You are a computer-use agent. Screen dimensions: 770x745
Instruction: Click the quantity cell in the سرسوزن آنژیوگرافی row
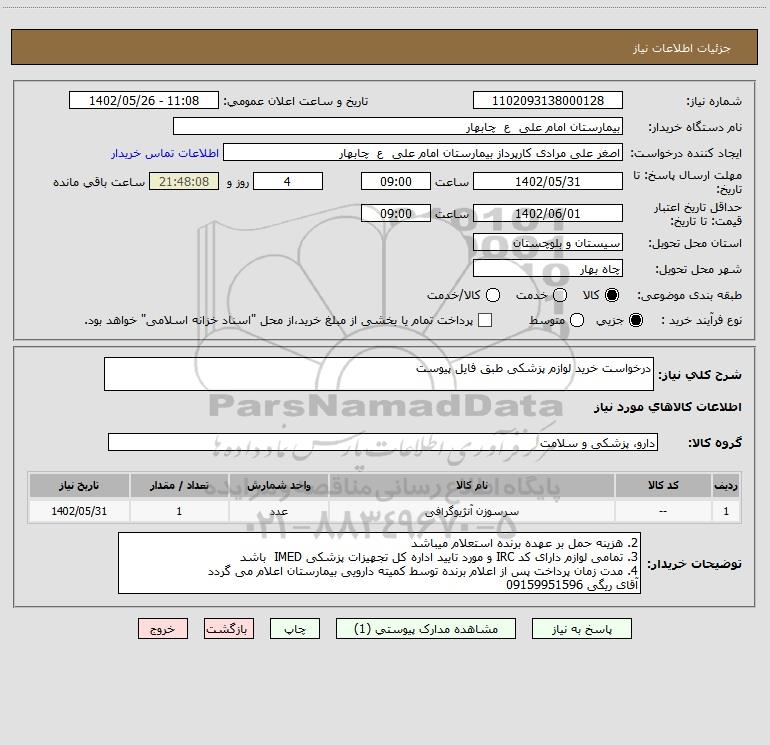coord(179,511)
